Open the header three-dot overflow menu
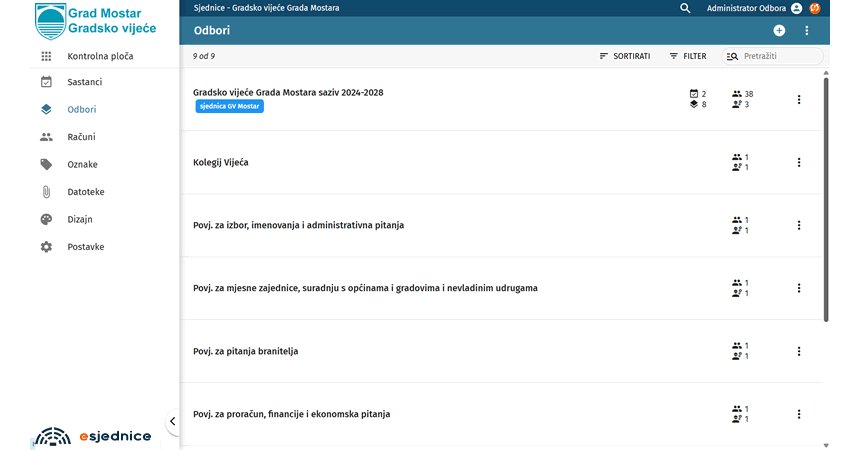Image resolution: width=860 pixels, height=450 pixels. (807, 31)
